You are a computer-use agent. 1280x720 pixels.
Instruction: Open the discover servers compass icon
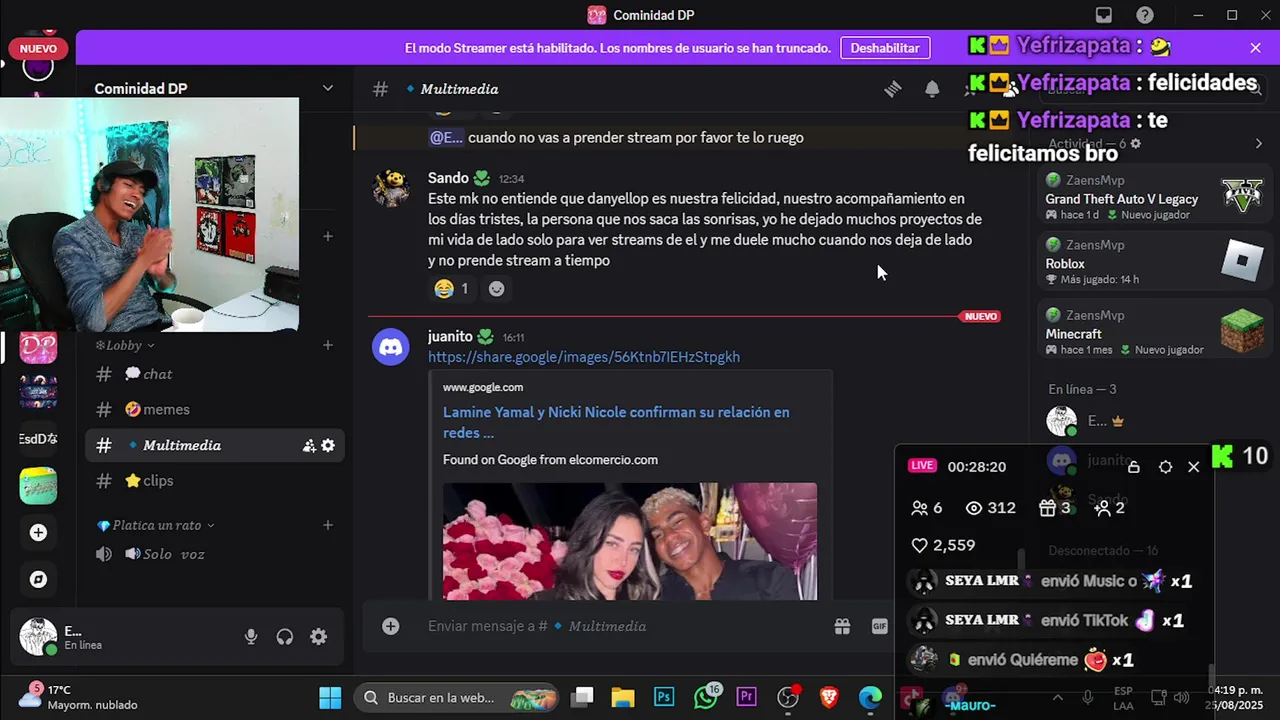[x=38, y=579]
